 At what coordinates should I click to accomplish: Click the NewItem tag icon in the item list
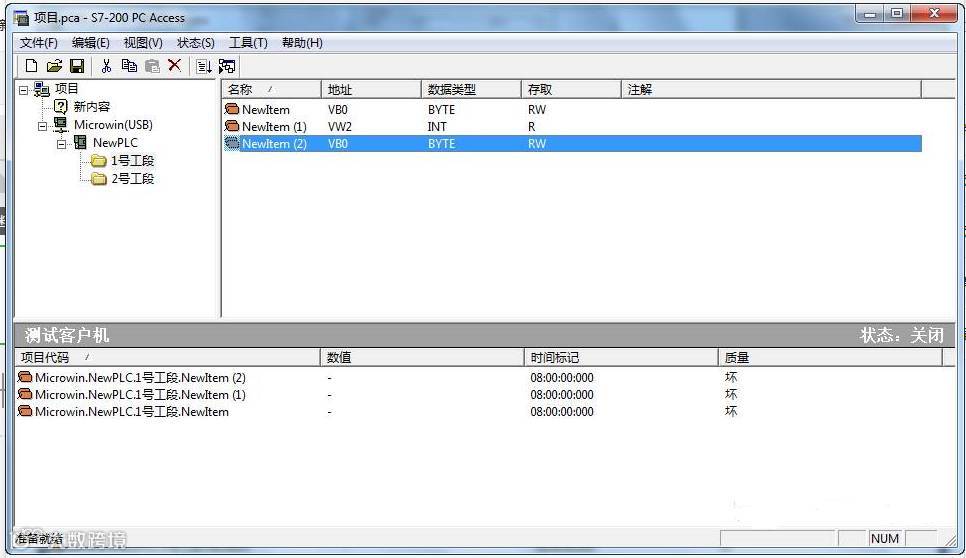232,109
